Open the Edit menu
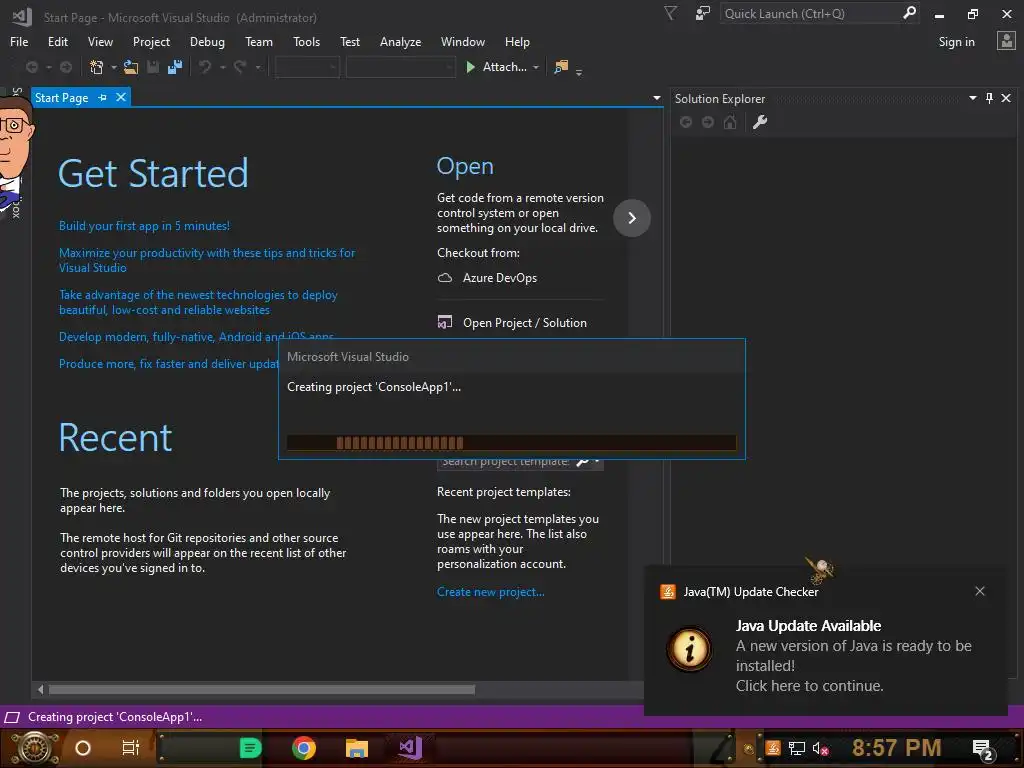 pyautogui.click(x=57, y=42)
